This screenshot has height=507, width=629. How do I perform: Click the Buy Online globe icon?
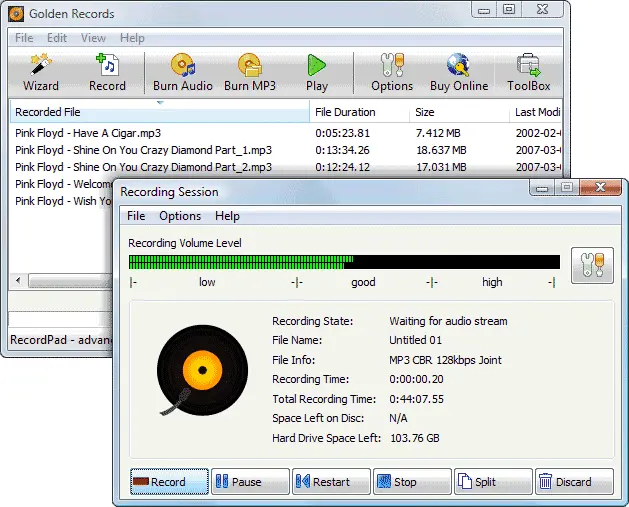[x=459, y=73]
